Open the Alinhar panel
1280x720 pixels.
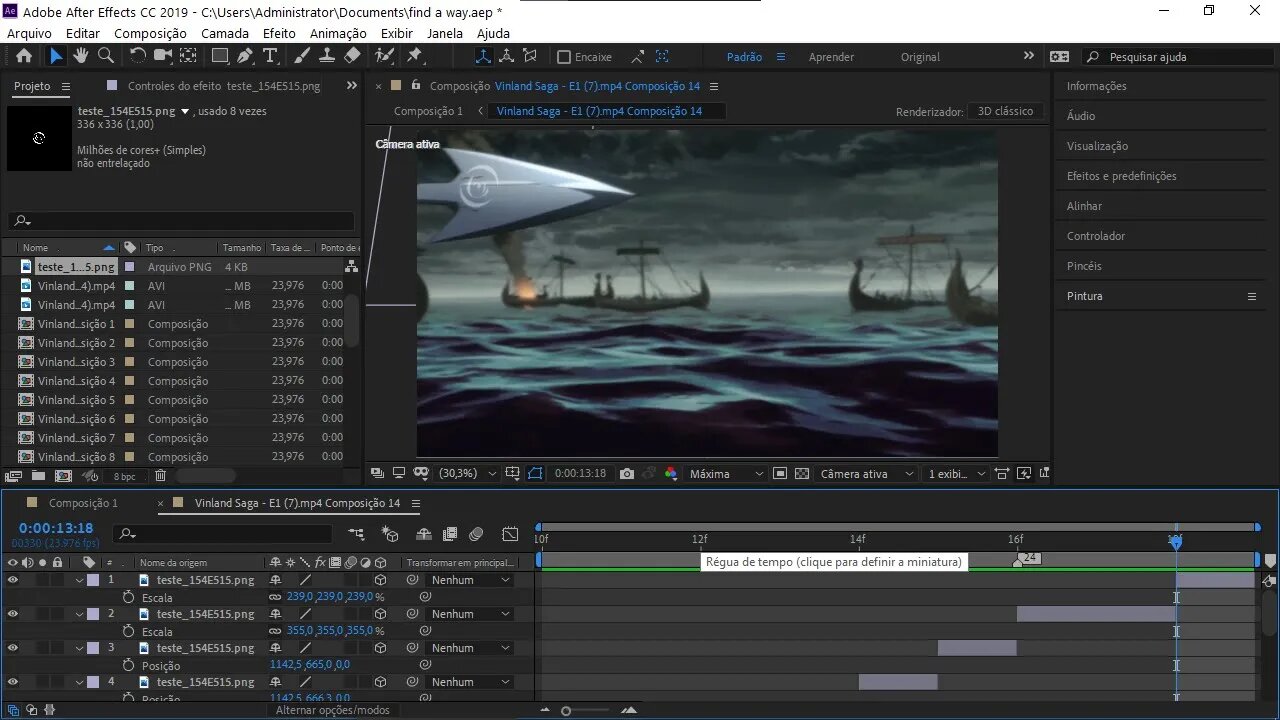point(1084,206)
